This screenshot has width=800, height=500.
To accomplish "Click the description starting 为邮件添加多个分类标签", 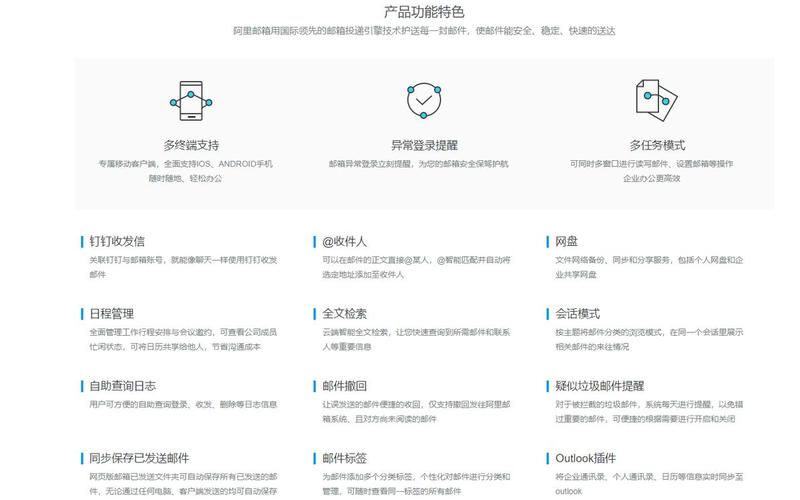I will coord(416,484).
